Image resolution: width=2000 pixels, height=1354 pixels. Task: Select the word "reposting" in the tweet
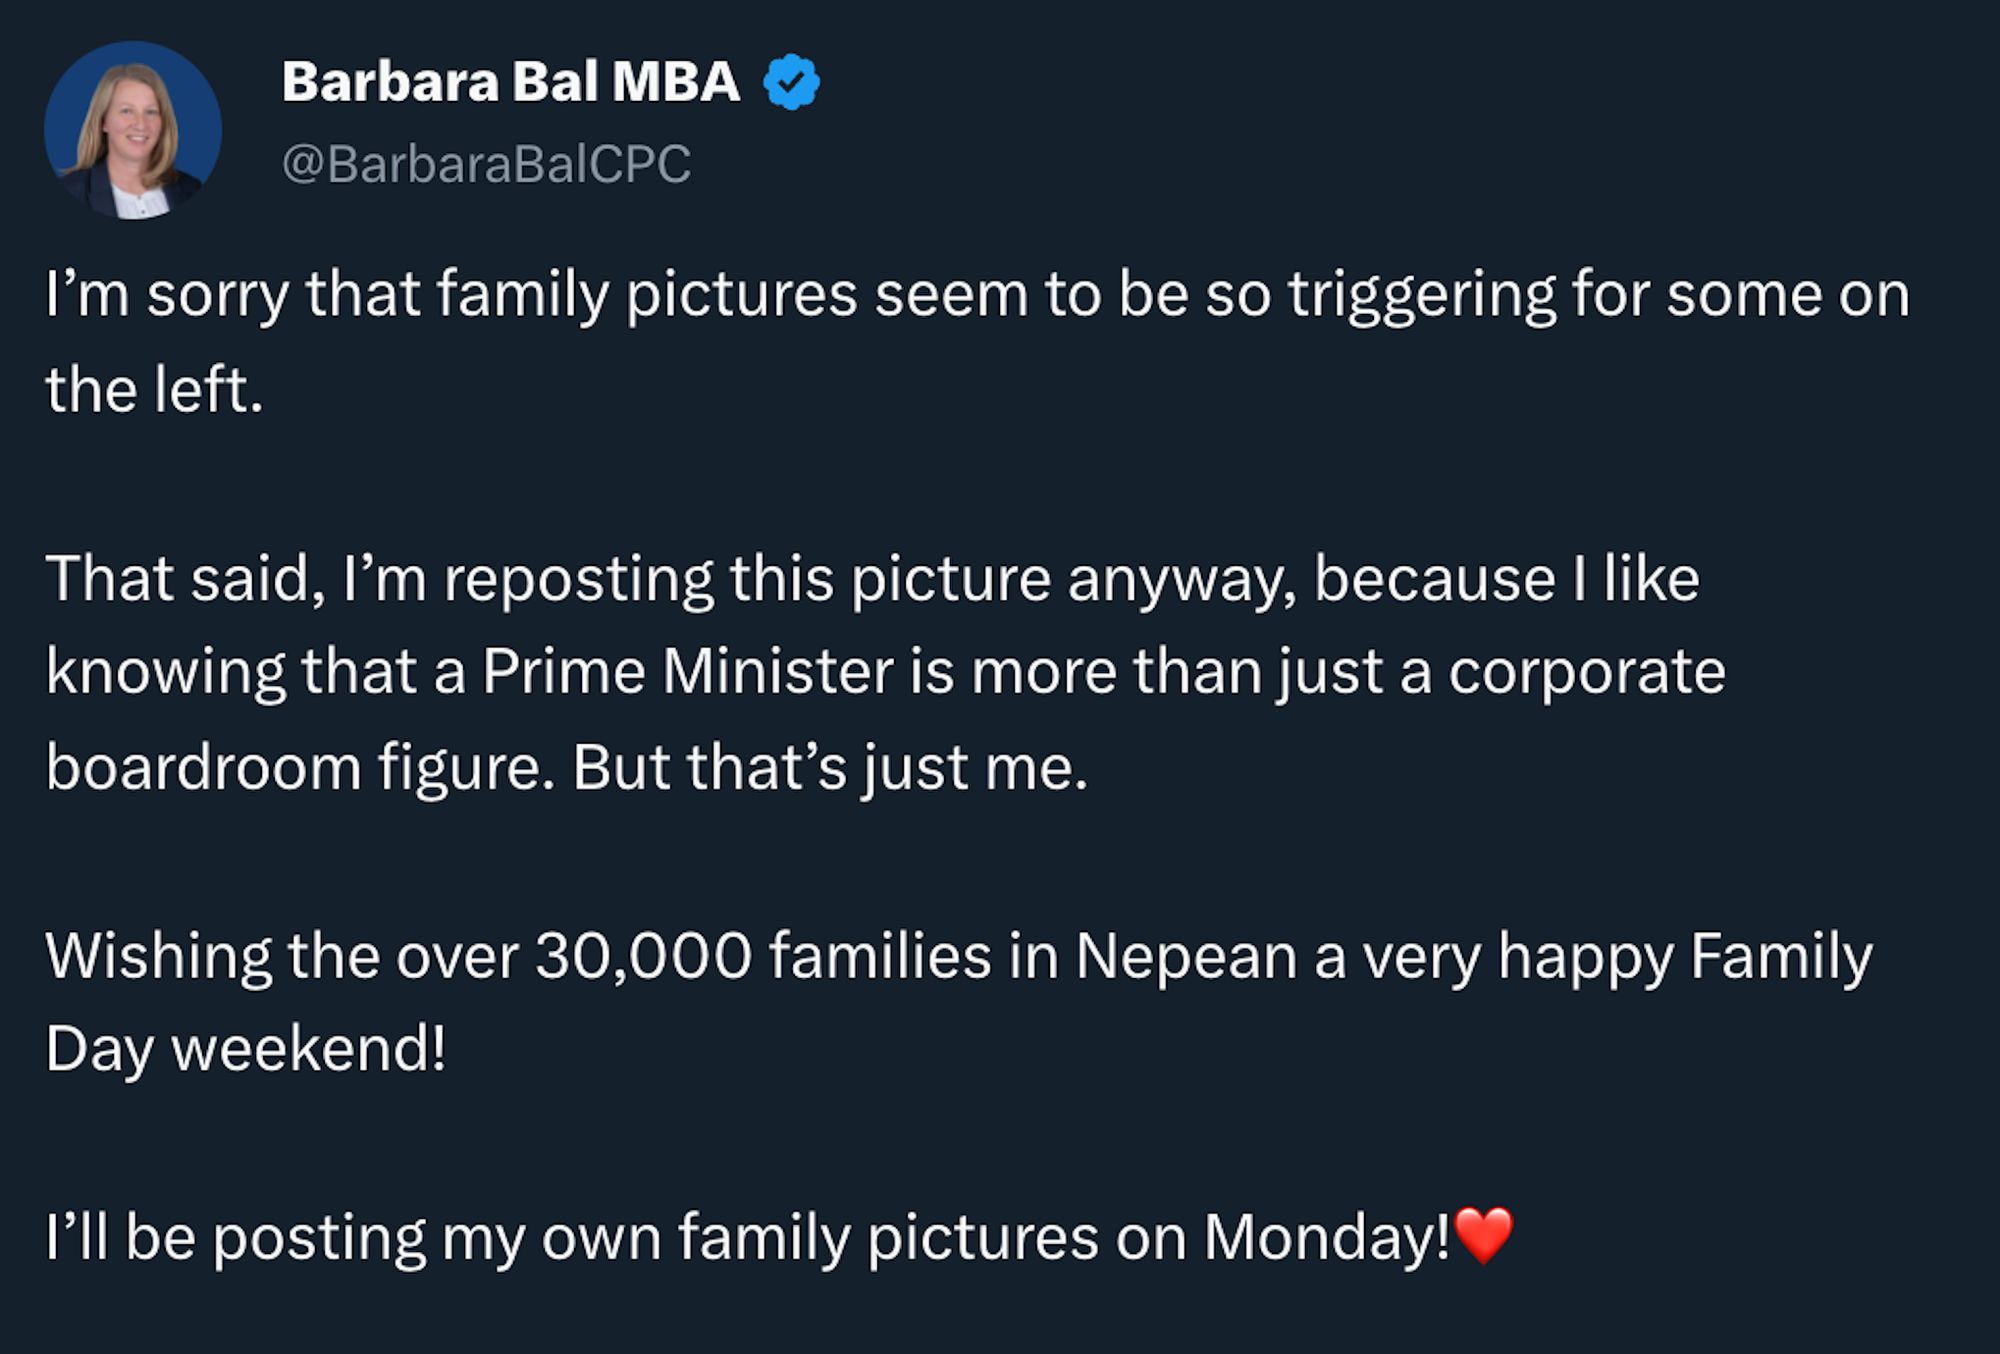point(578,580)
